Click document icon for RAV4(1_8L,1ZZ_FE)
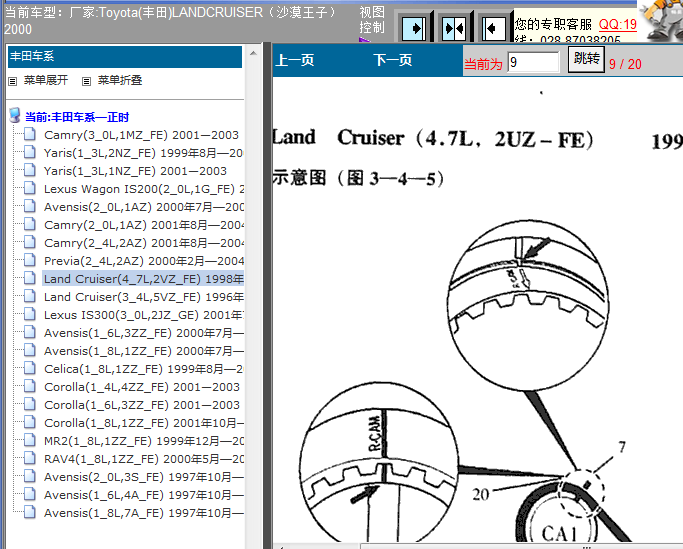The width and height of the screenshot is (683, 549). (x=30, y=458)
